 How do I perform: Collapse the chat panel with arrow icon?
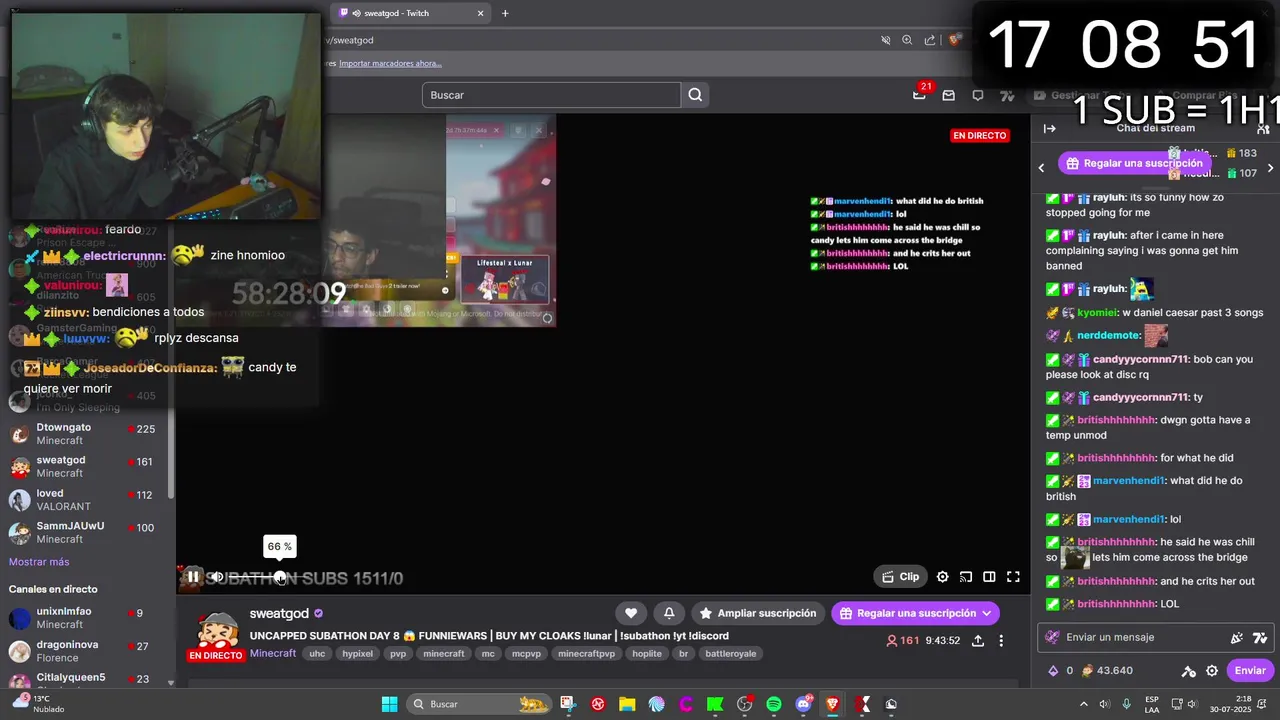click(x=1049, y=128)
